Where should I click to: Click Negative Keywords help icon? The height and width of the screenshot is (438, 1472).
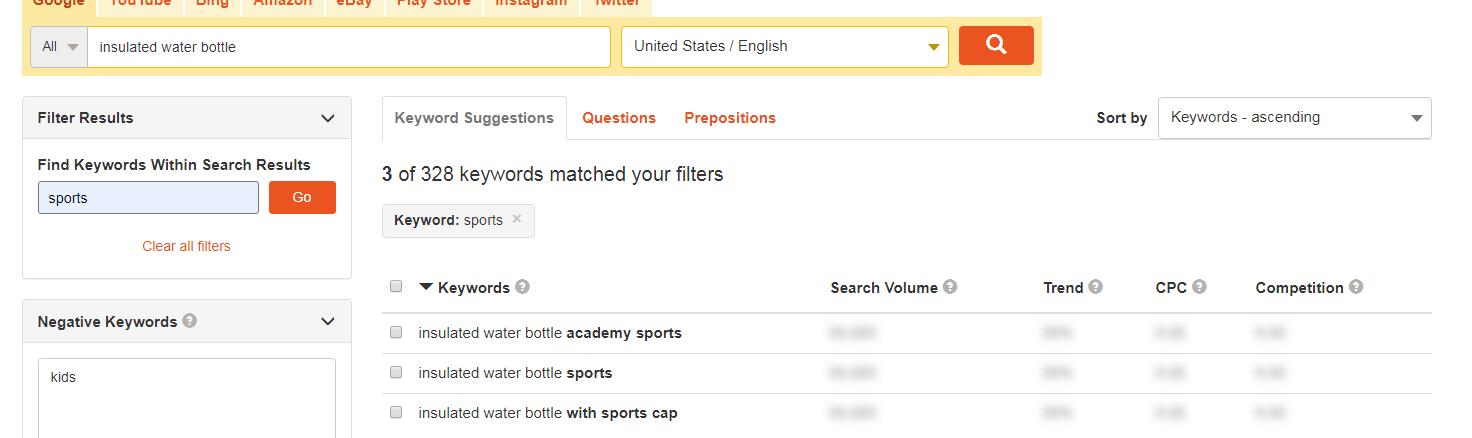click(x=190, y=321)
